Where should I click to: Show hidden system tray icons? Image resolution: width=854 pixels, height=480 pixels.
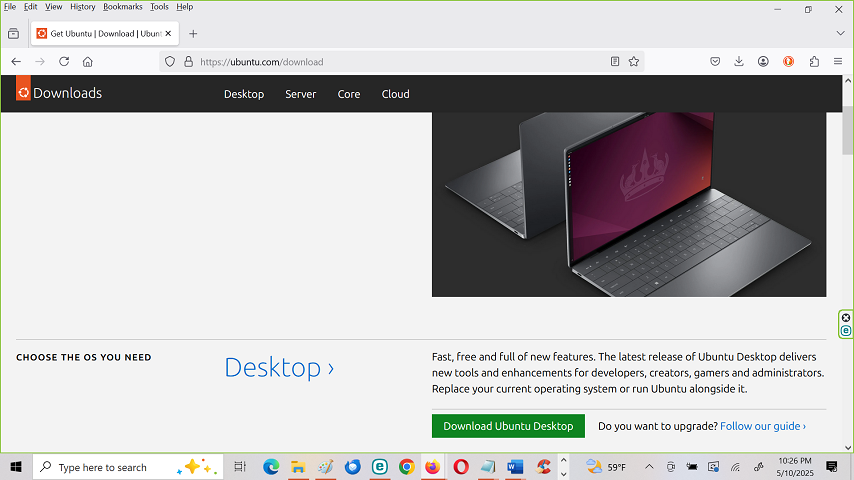tap(648, 467)
